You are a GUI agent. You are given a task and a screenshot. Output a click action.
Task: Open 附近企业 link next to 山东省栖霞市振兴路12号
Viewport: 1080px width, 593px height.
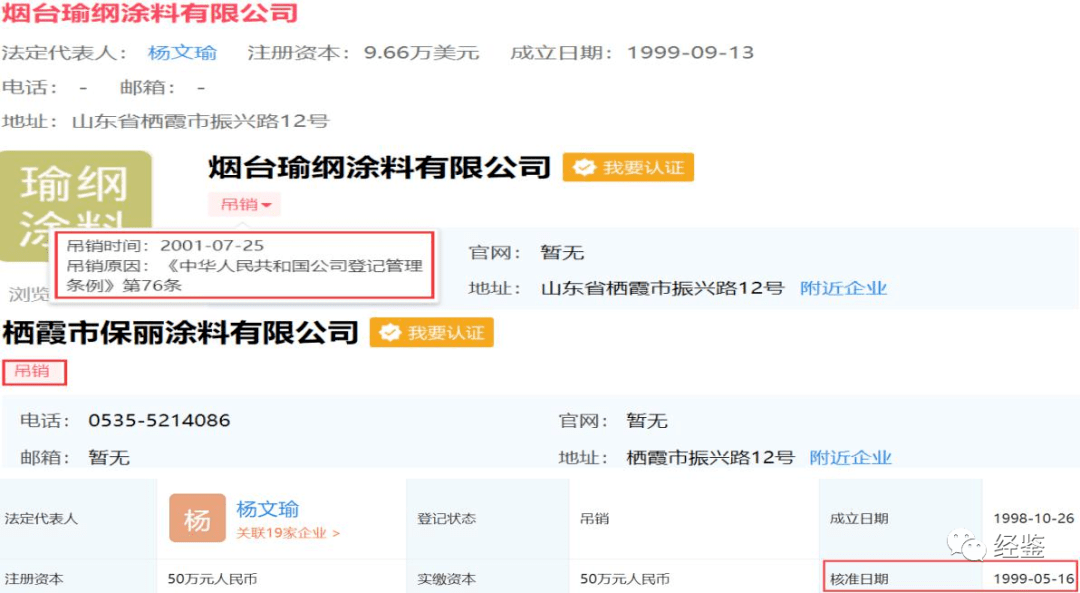(844, 288)
